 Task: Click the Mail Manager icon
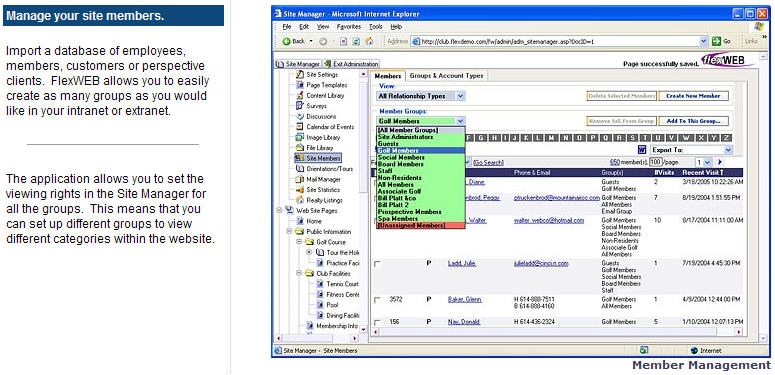300,179
